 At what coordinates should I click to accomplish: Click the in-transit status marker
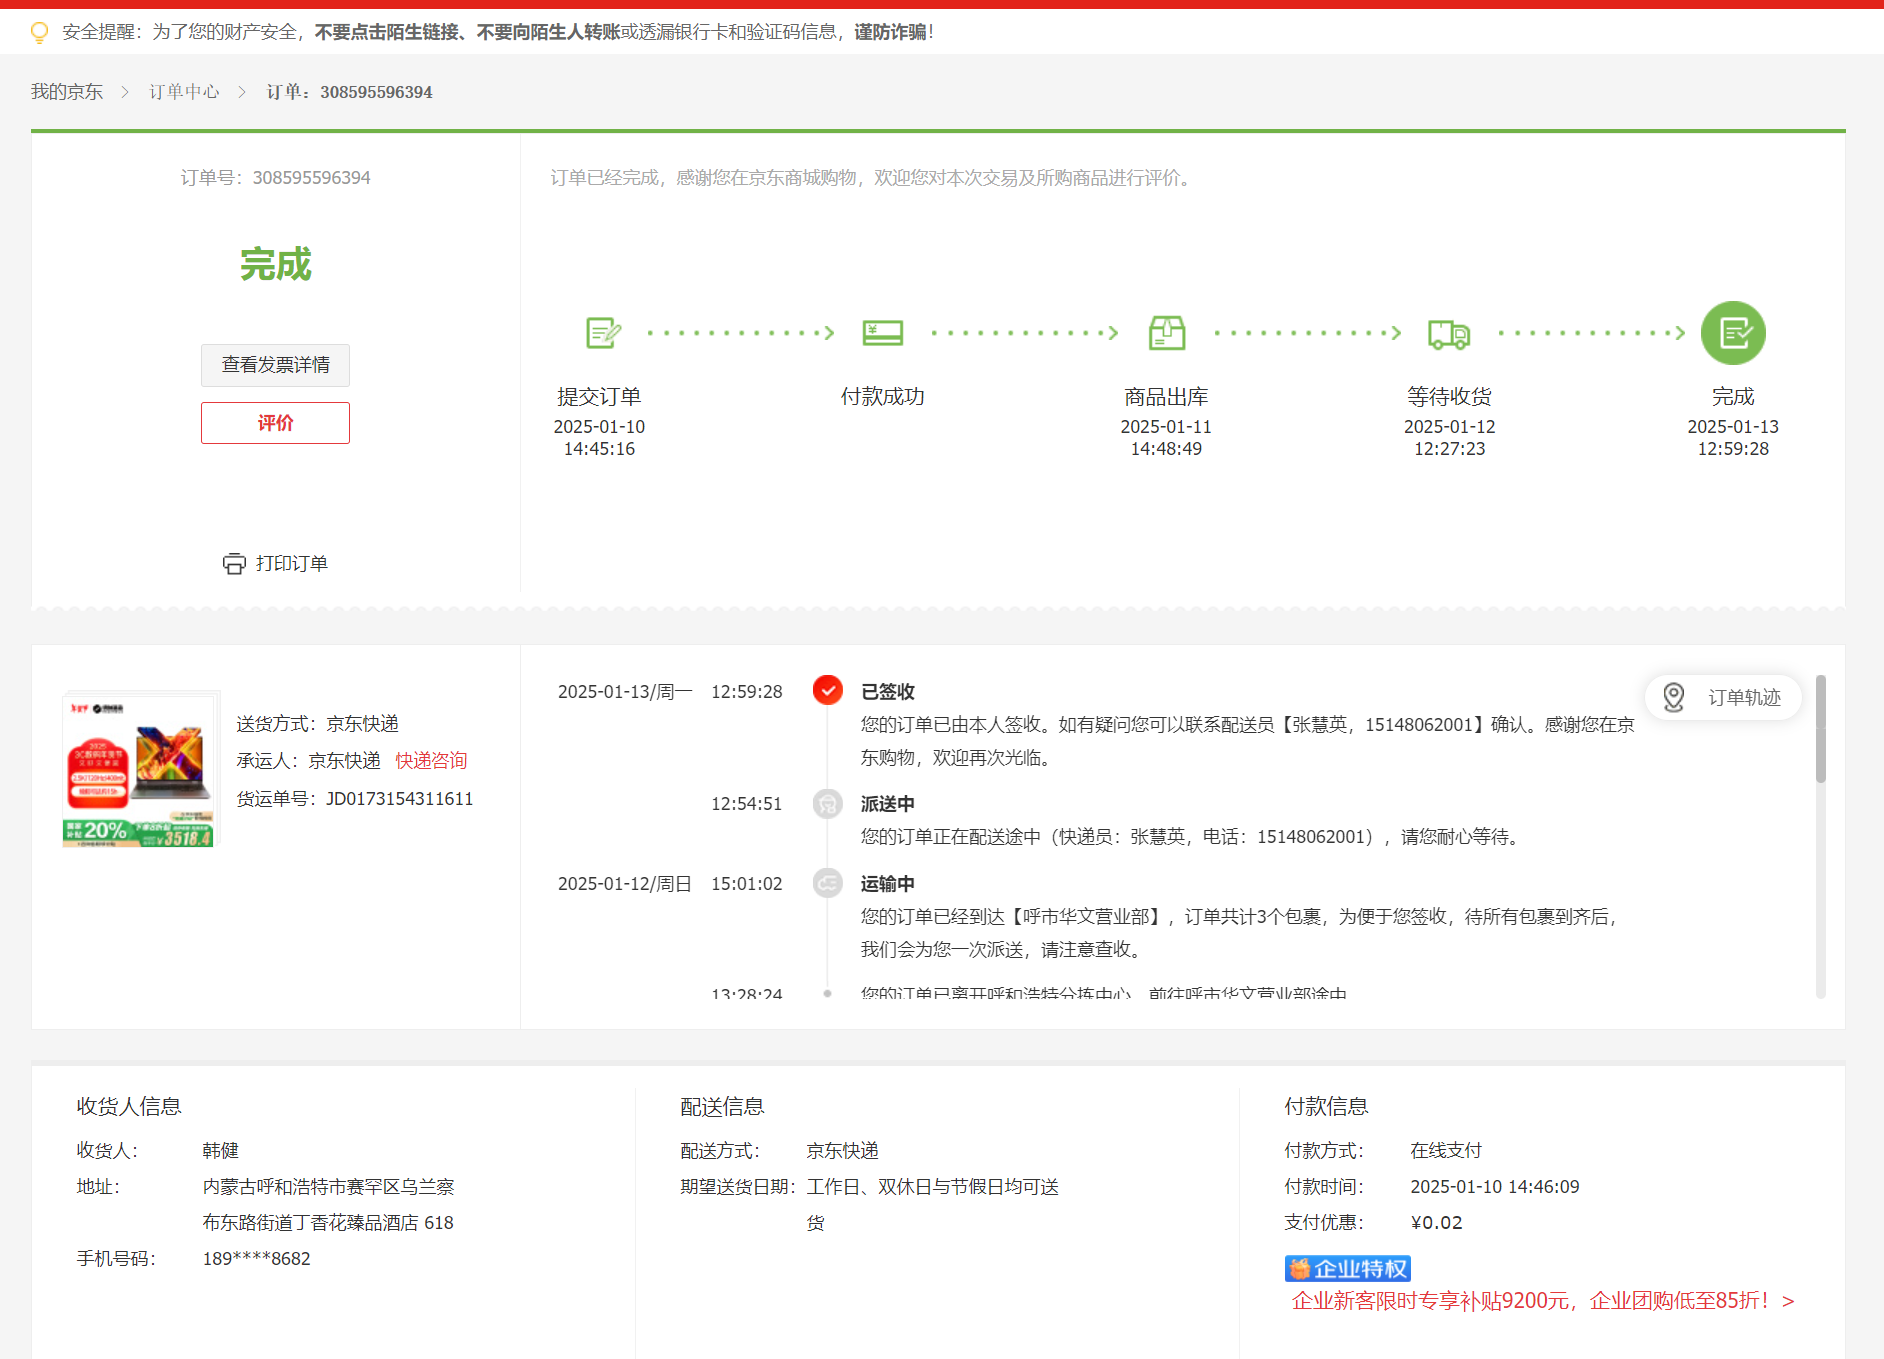[827, 883]
